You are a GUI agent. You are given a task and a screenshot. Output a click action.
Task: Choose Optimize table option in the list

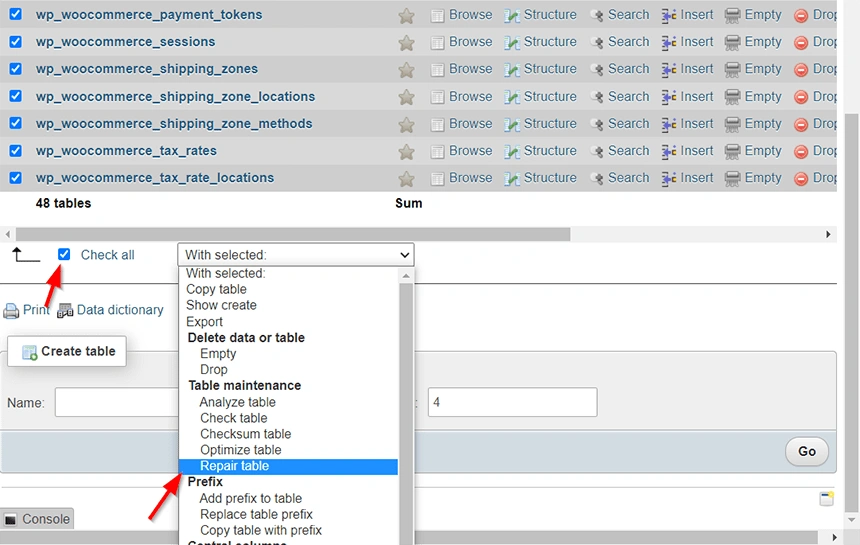(x=240, y=450)
